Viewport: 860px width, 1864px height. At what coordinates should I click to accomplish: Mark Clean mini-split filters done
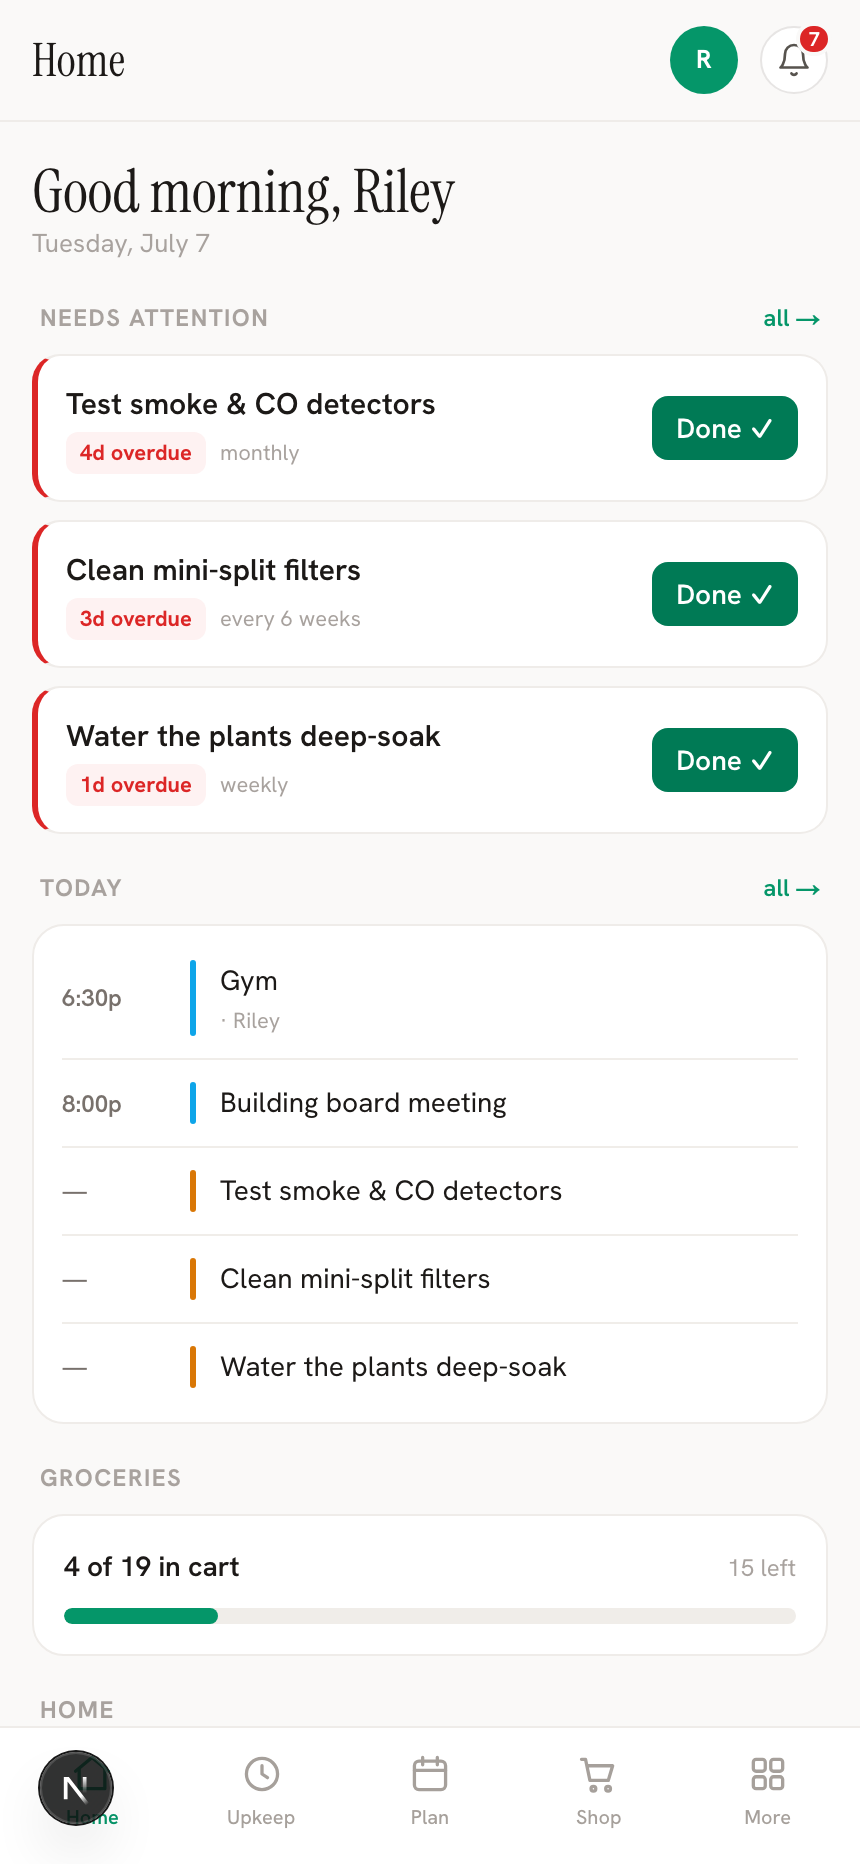pyautogui.click(x=725, y=594)
